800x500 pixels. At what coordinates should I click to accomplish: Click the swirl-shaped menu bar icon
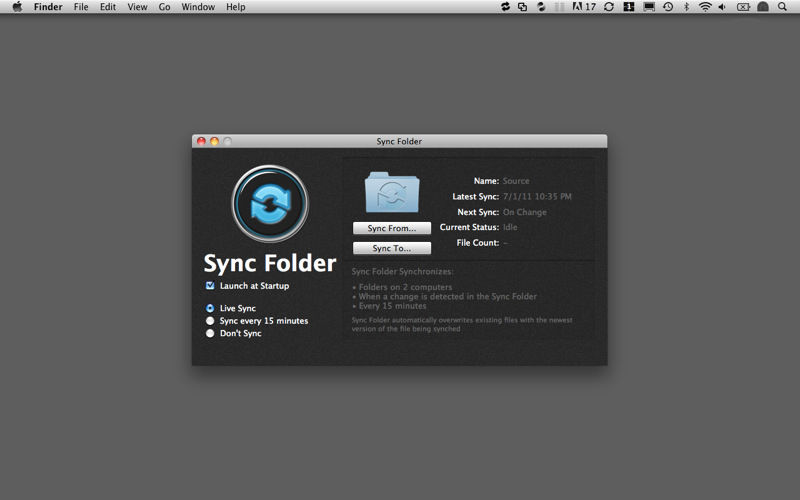[x=541, y=7]
